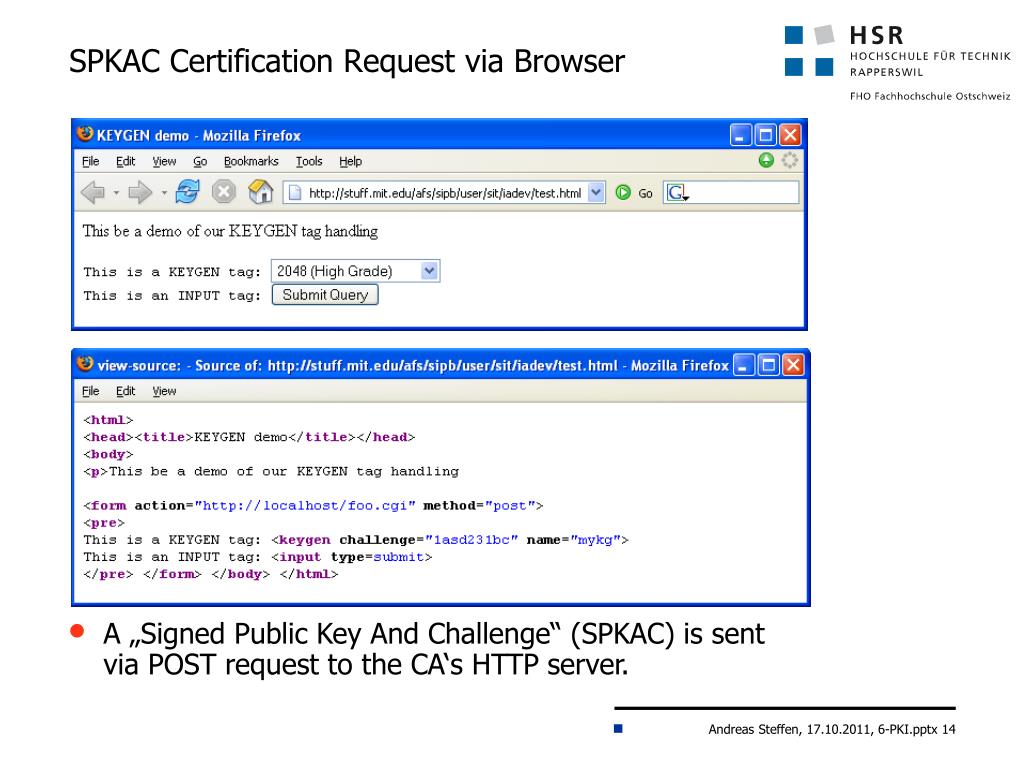Viewport: 1024px width, 768px height.
Task: Open the Bookmarks menu
Action: 251,161
